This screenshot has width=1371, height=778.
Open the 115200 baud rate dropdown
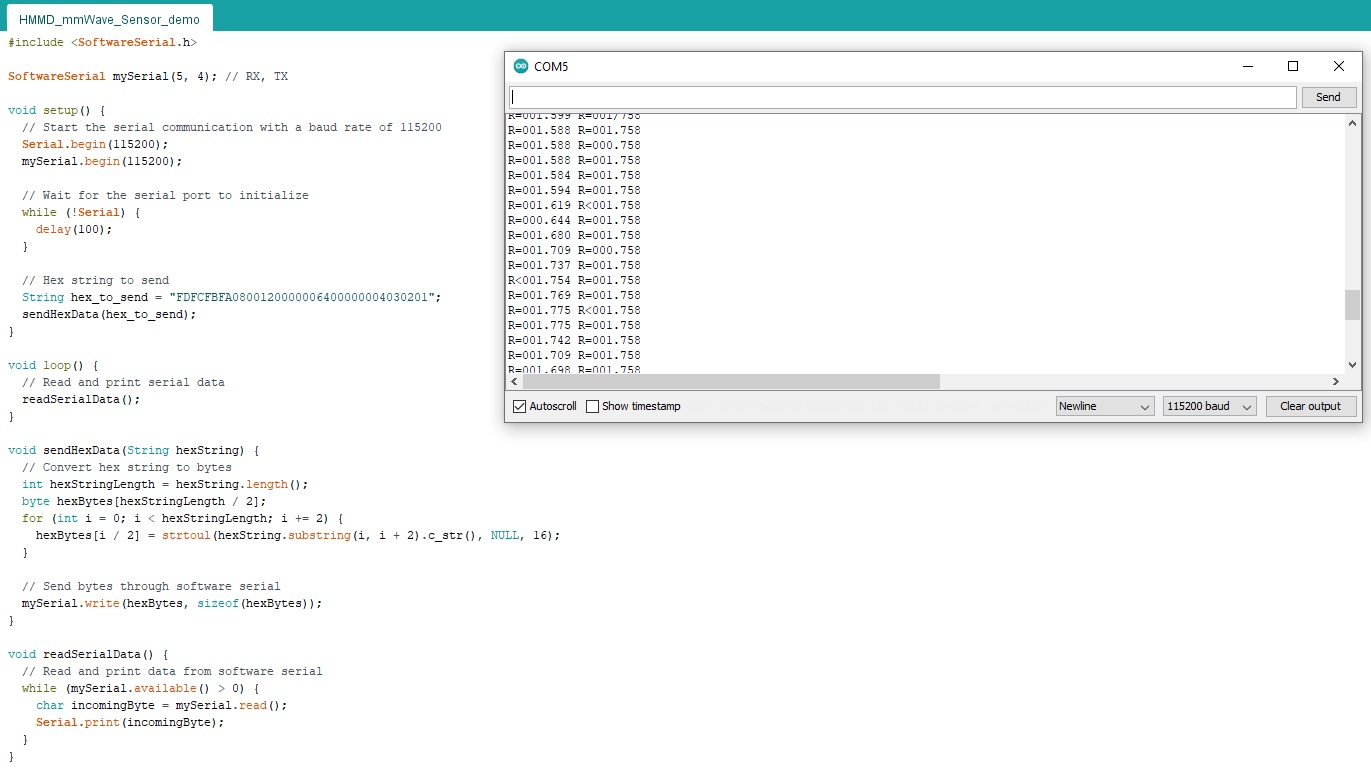click(x=1208, y=406)
